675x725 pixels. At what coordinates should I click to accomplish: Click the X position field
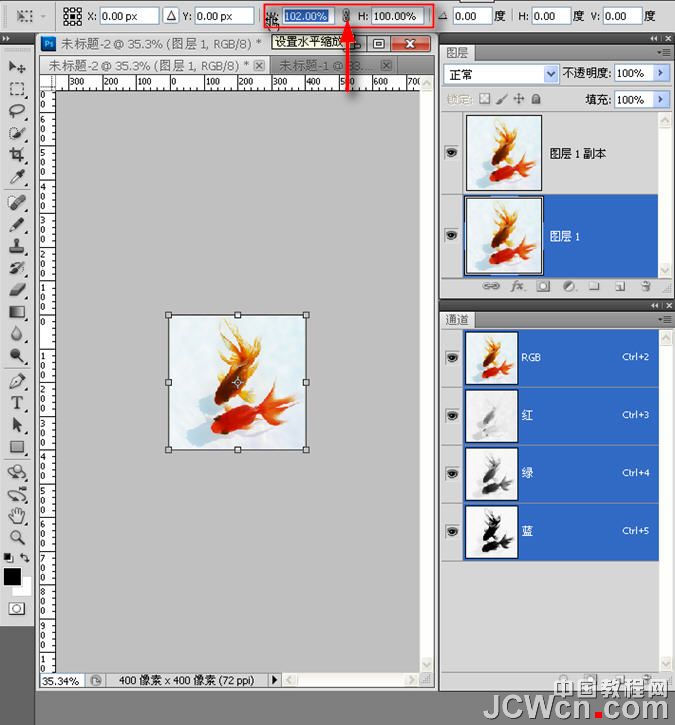(x=129, y=16)
